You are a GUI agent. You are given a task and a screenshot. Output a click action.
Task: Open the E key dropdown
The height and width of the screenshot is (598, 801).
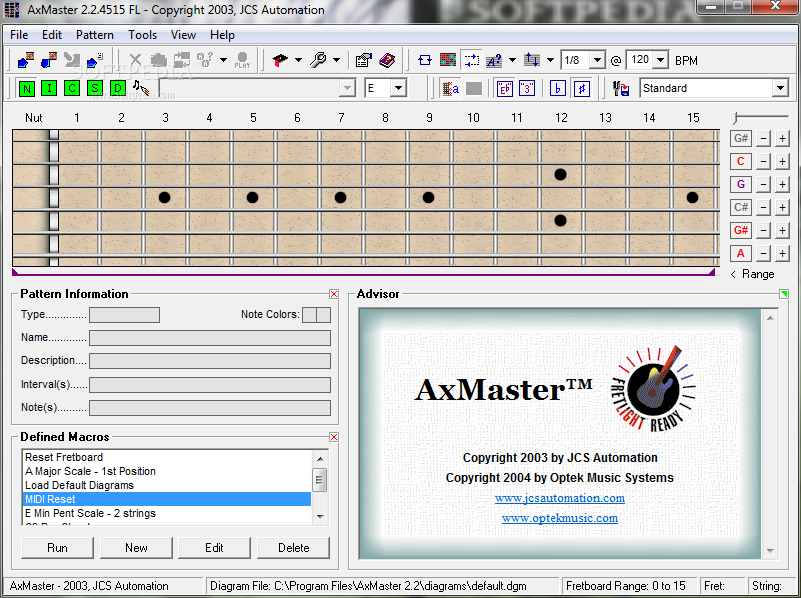tap(398, 88)
